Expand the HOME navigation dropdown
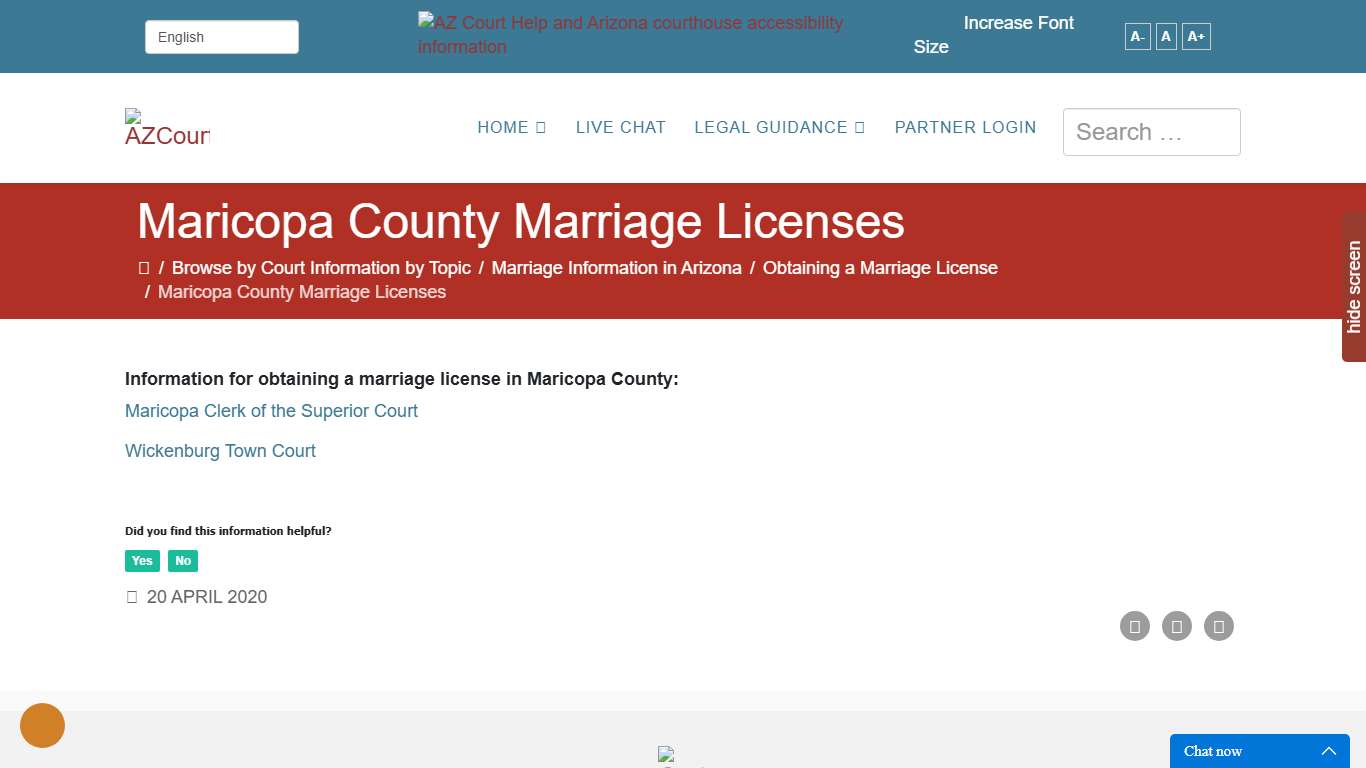The image size is (1366, 768). point(511,127)
